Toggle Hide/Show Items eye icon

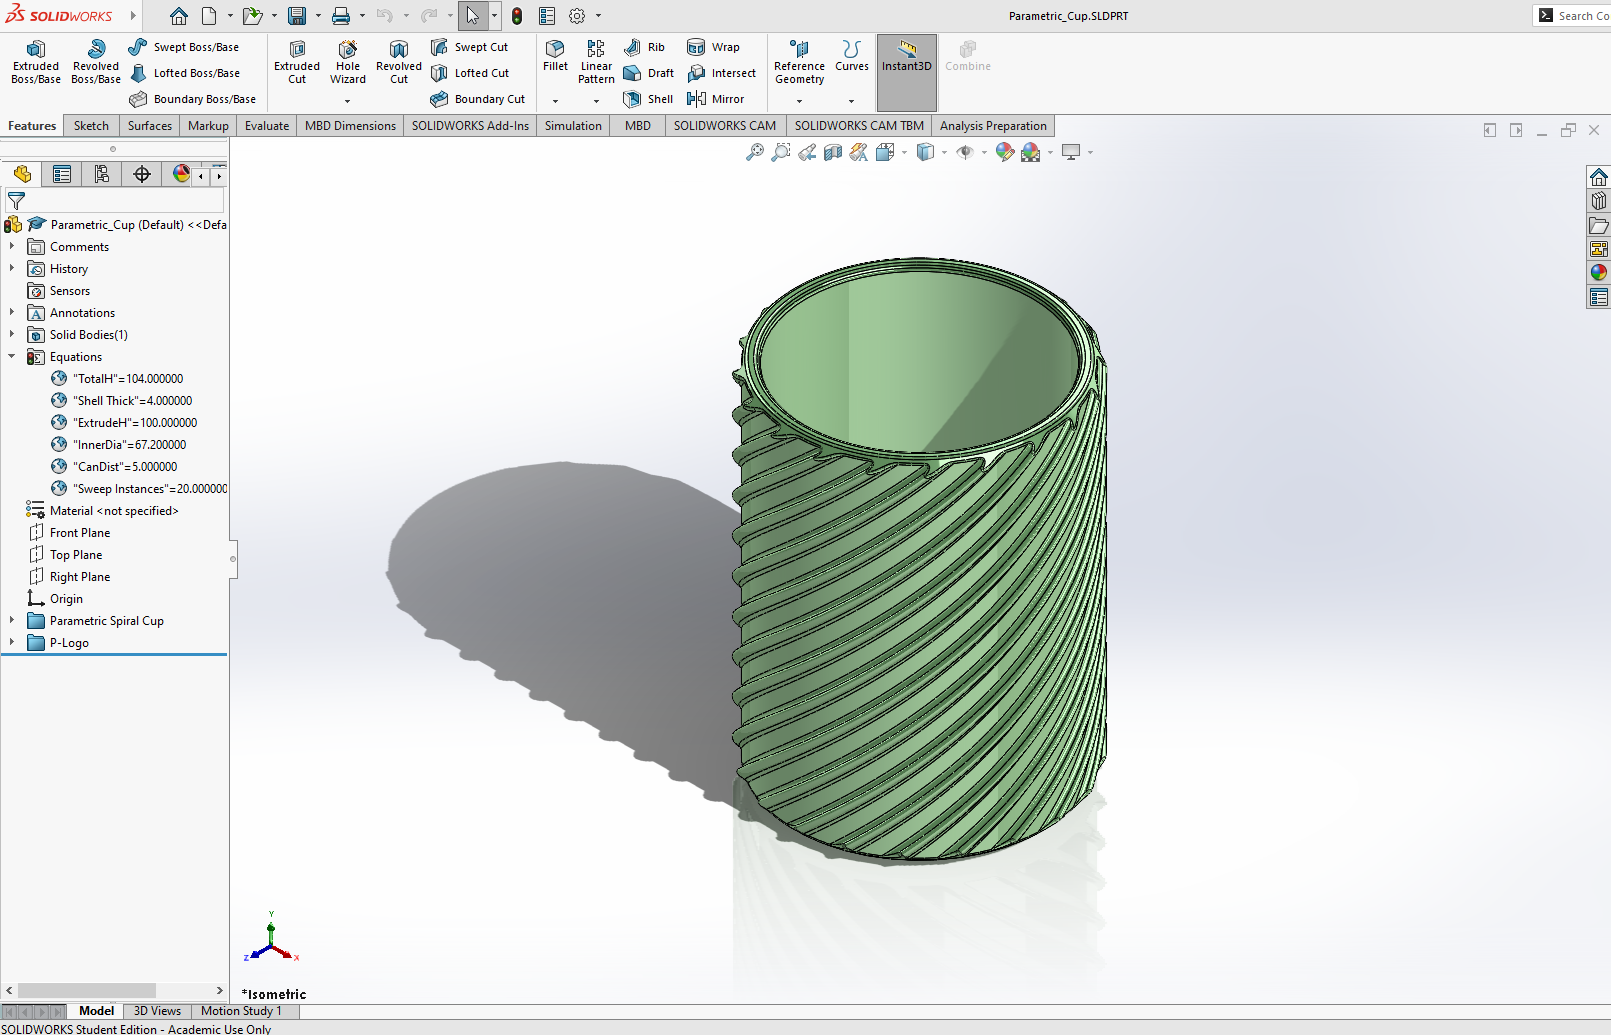[x=966, y=152]
